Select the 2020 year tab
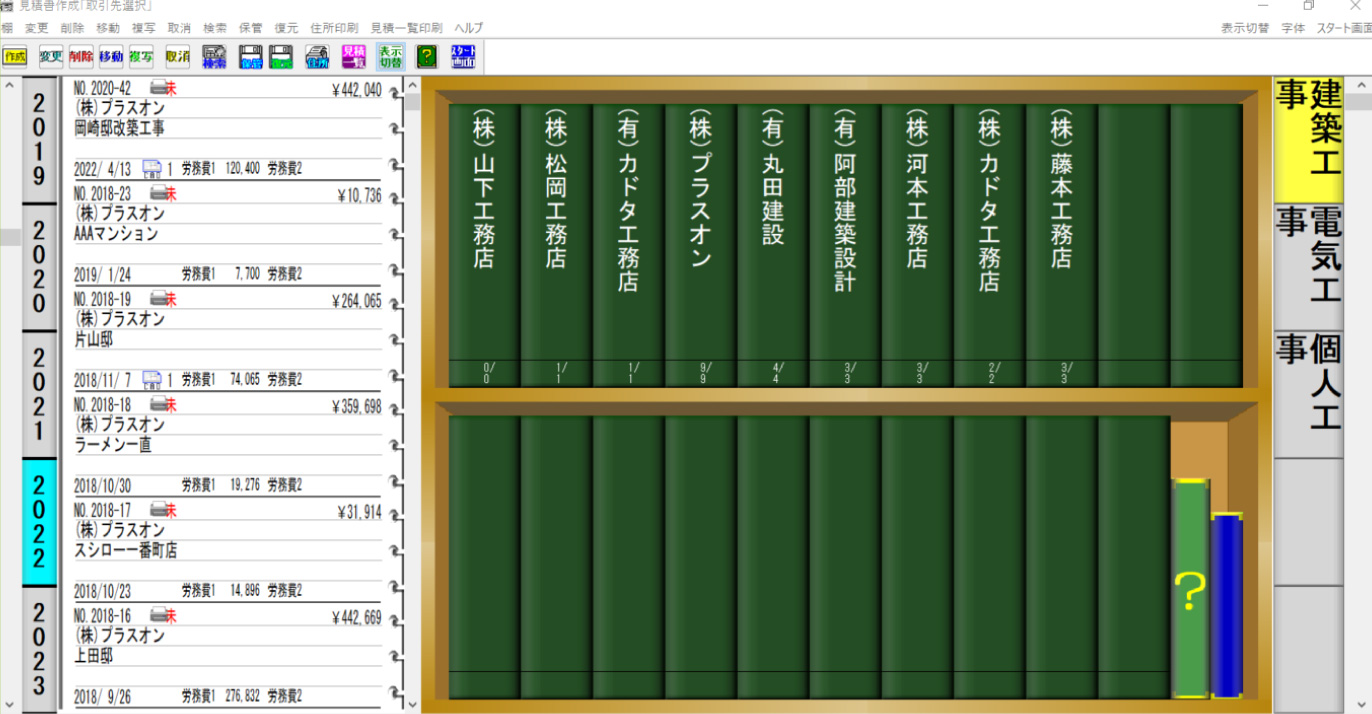This screenshot has width=1372, height=714. (x=39, y=267)
